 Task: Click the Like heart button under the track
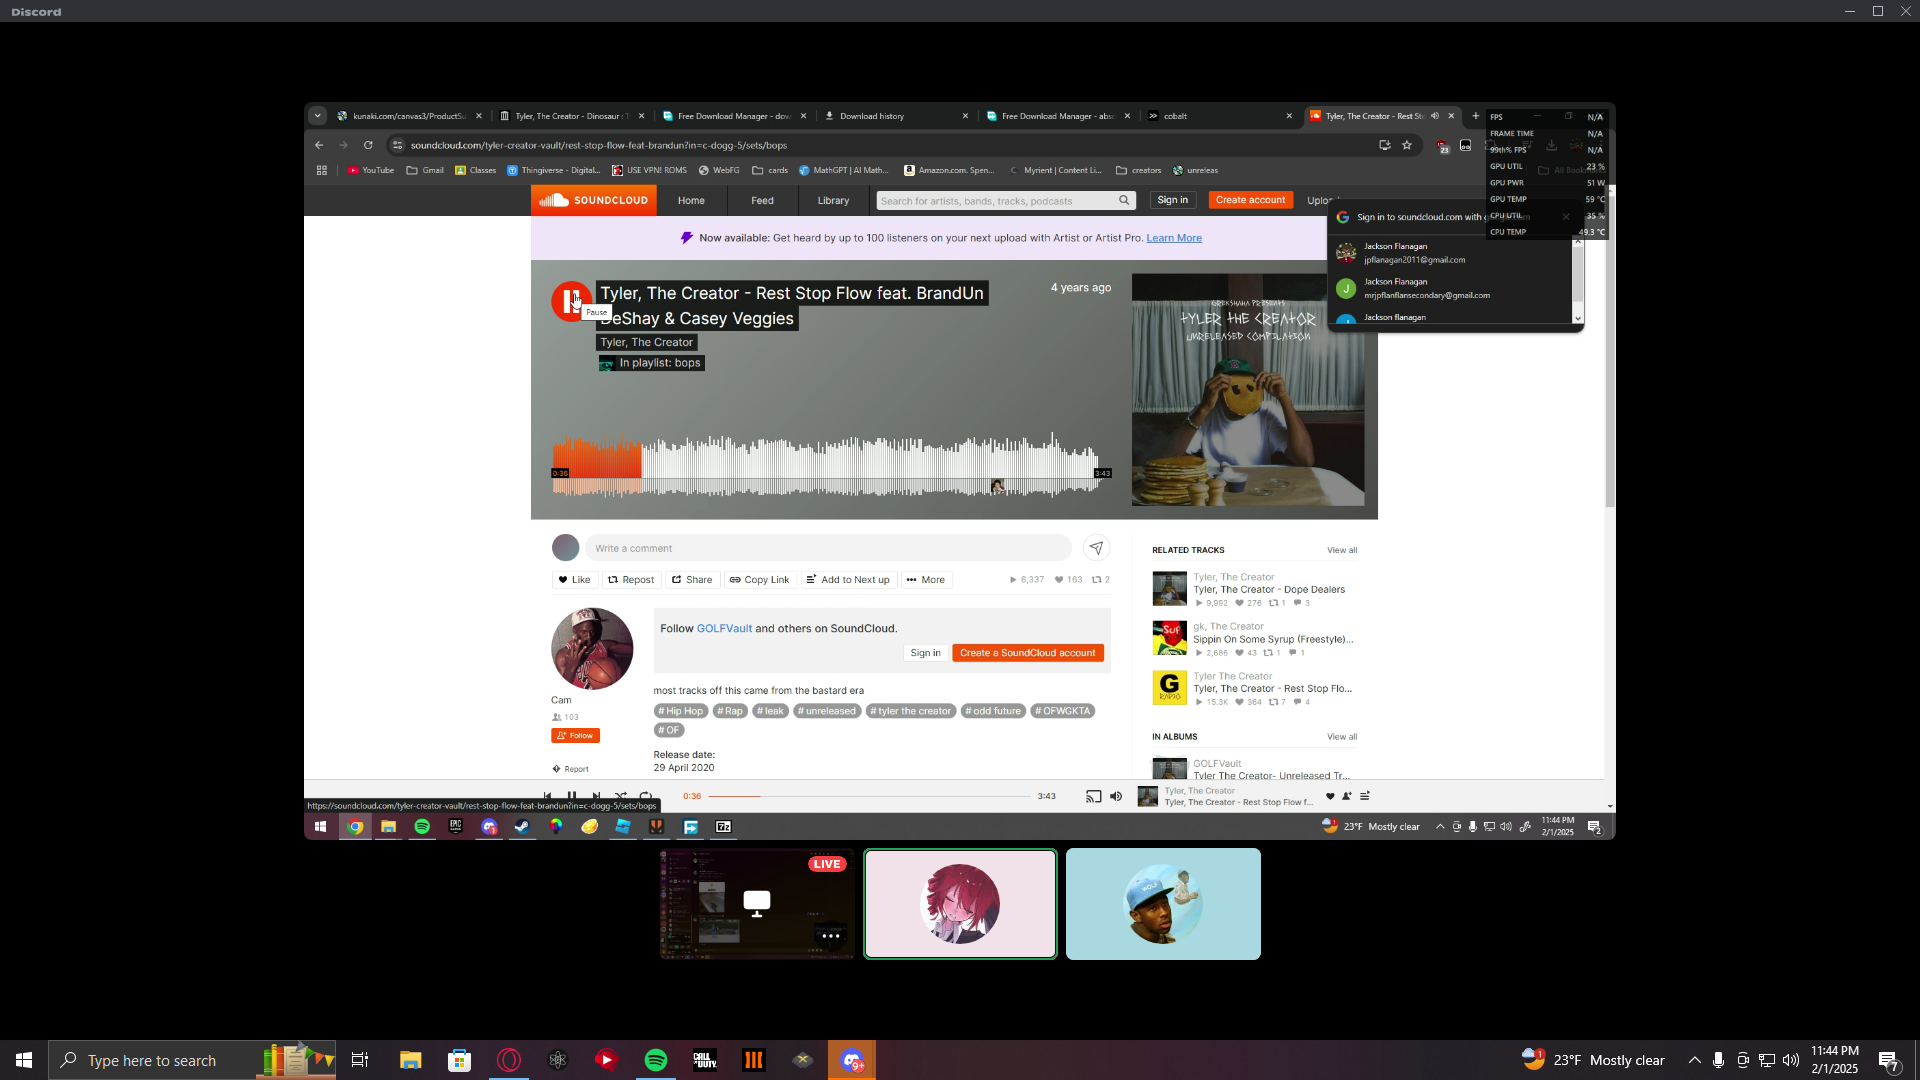[574, 580]
